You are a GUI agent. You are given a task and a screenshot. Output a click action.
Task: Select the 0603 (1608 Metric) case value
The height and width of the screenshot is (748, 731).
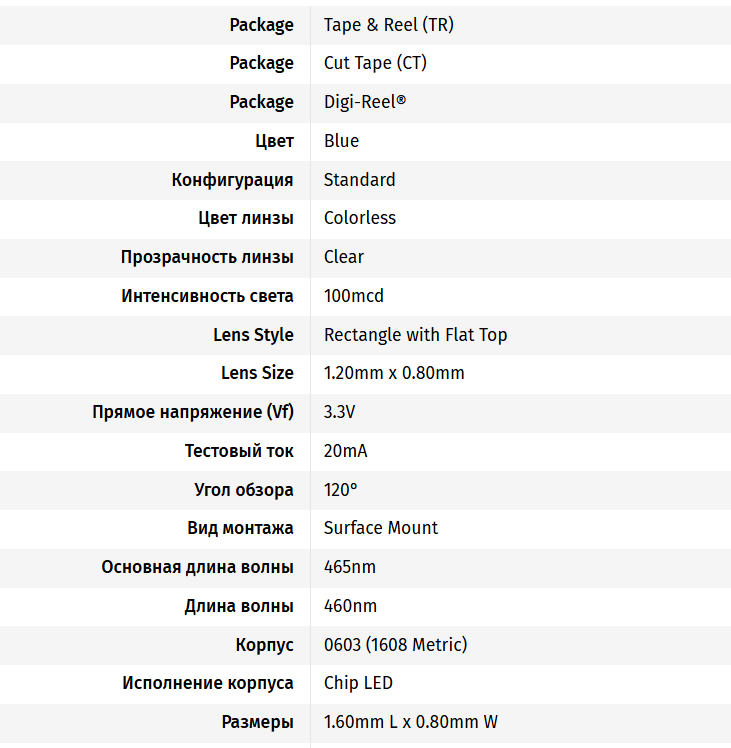395,645
